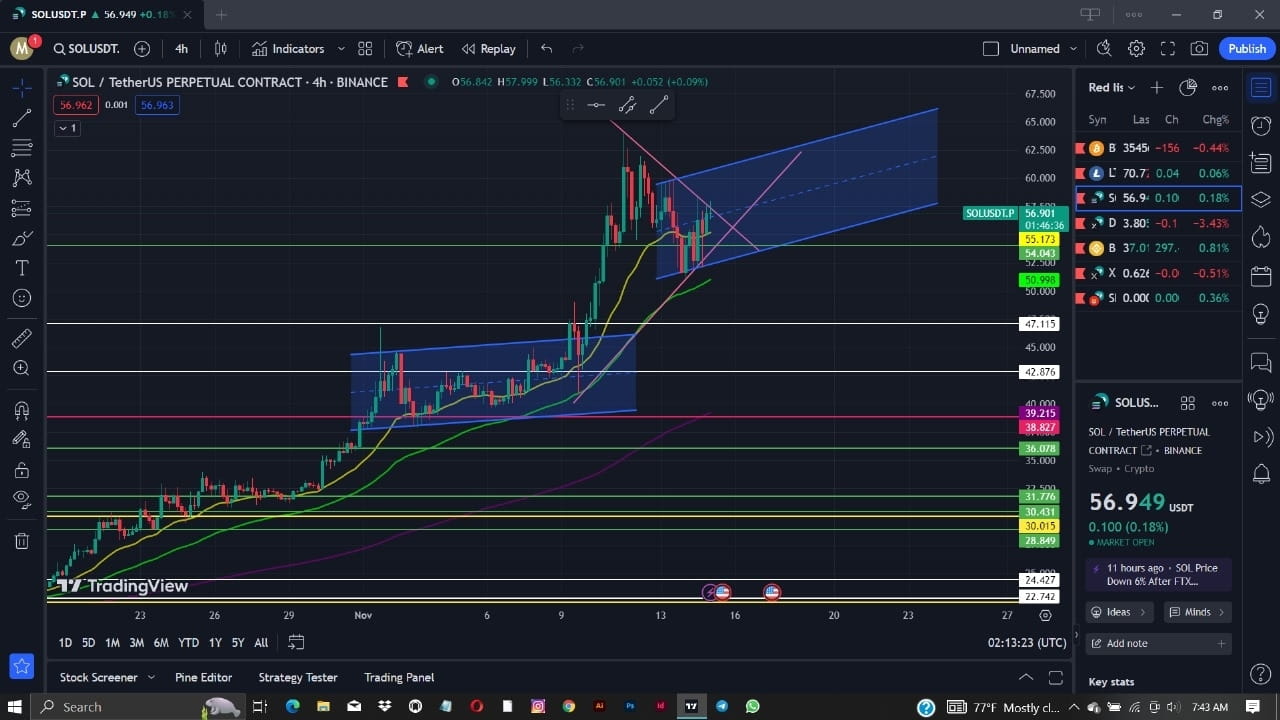
Task: Take a chart snapshot with the camera icon
Action: (1199, 48)
